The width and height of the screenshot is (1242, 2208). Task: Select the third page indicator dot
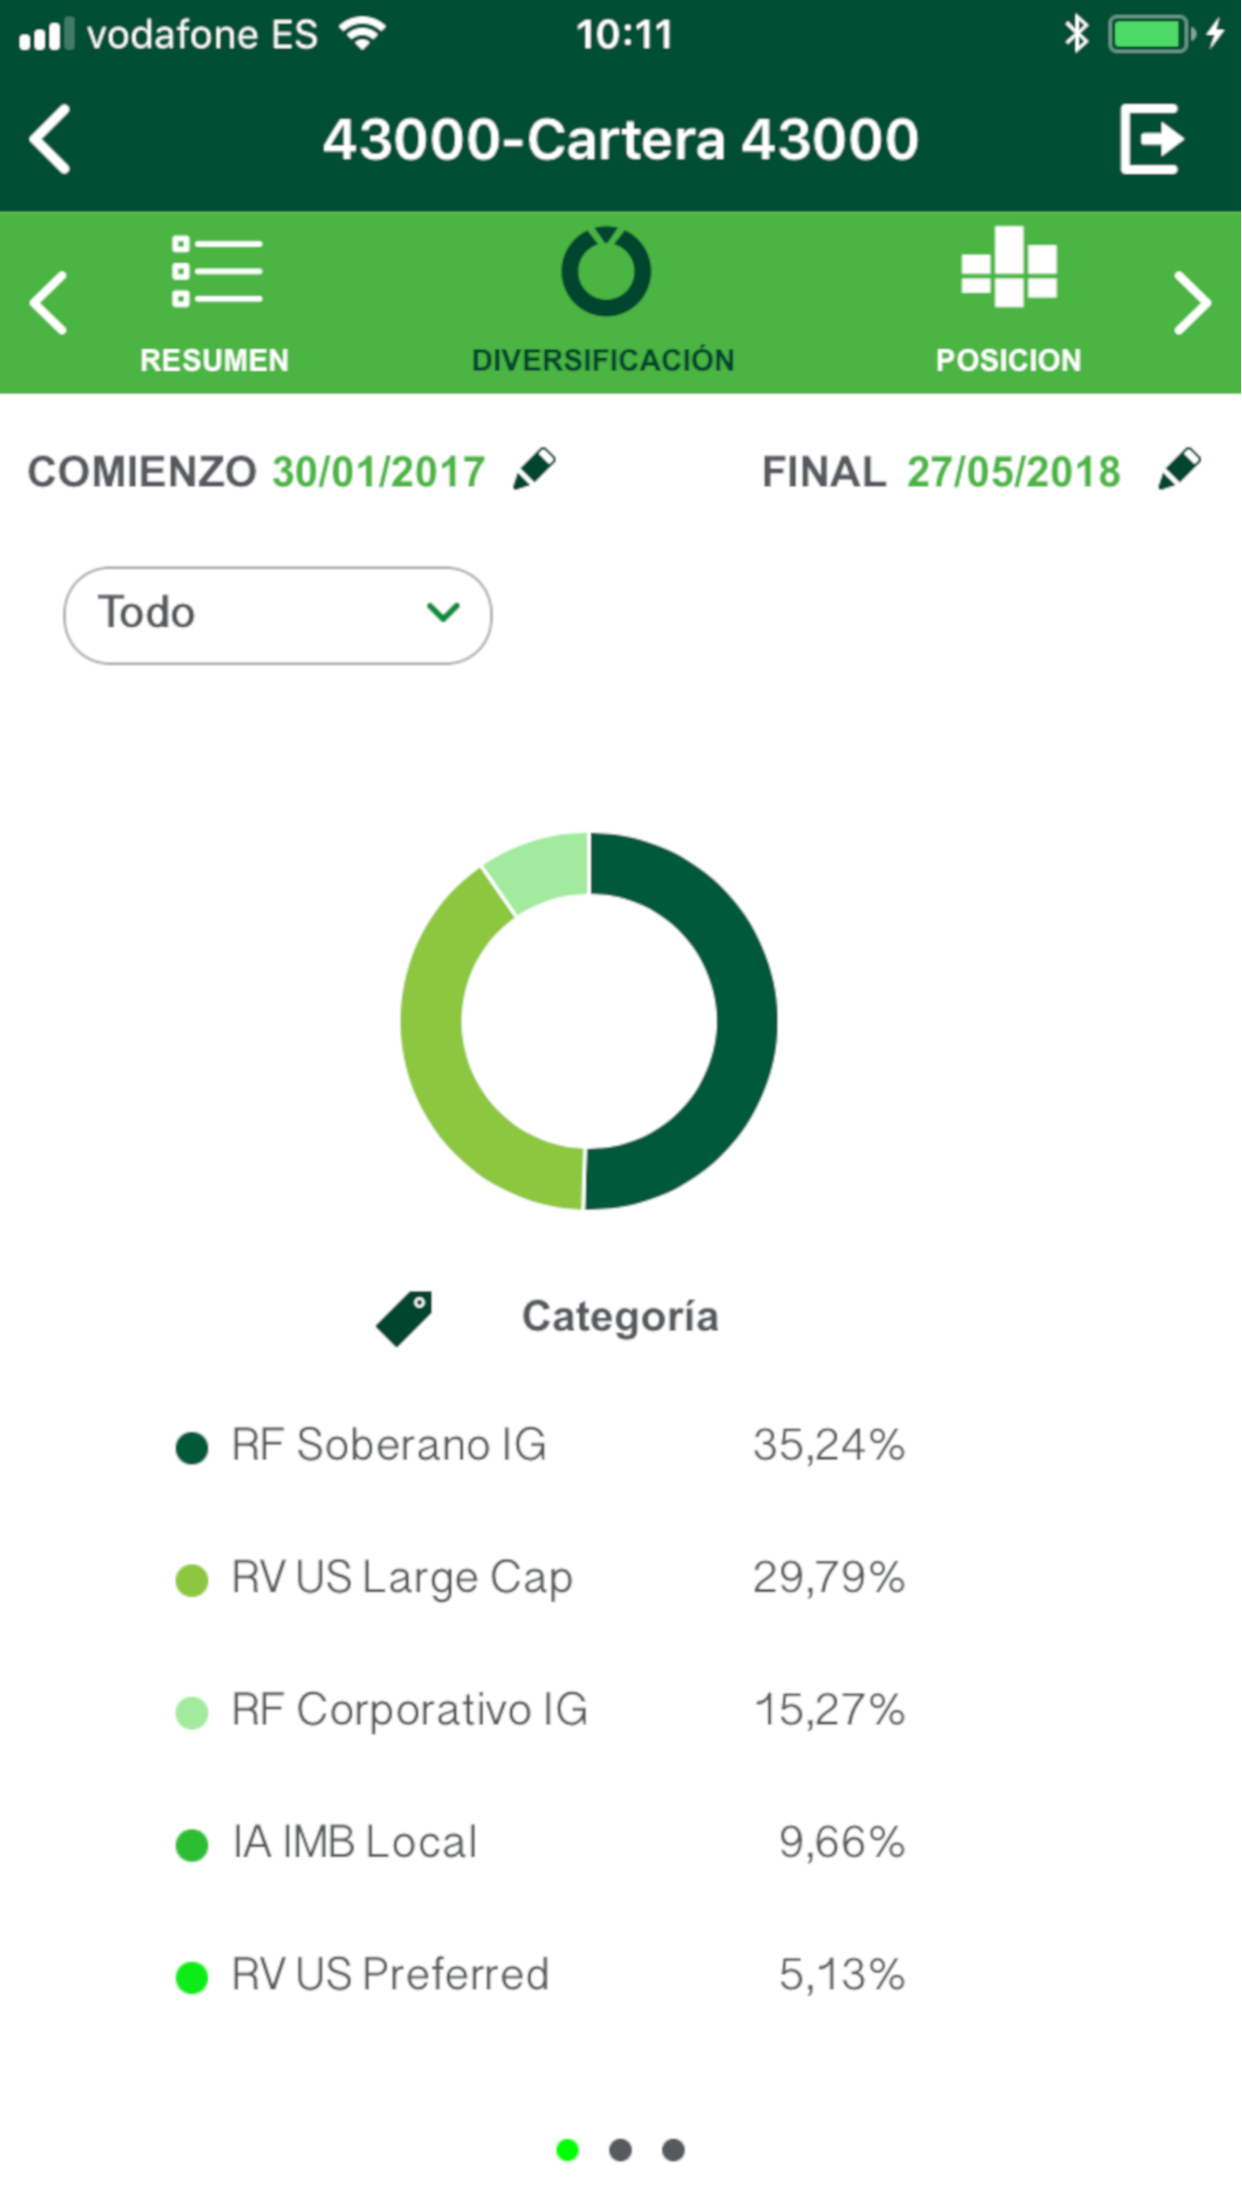coord(674,2150)
